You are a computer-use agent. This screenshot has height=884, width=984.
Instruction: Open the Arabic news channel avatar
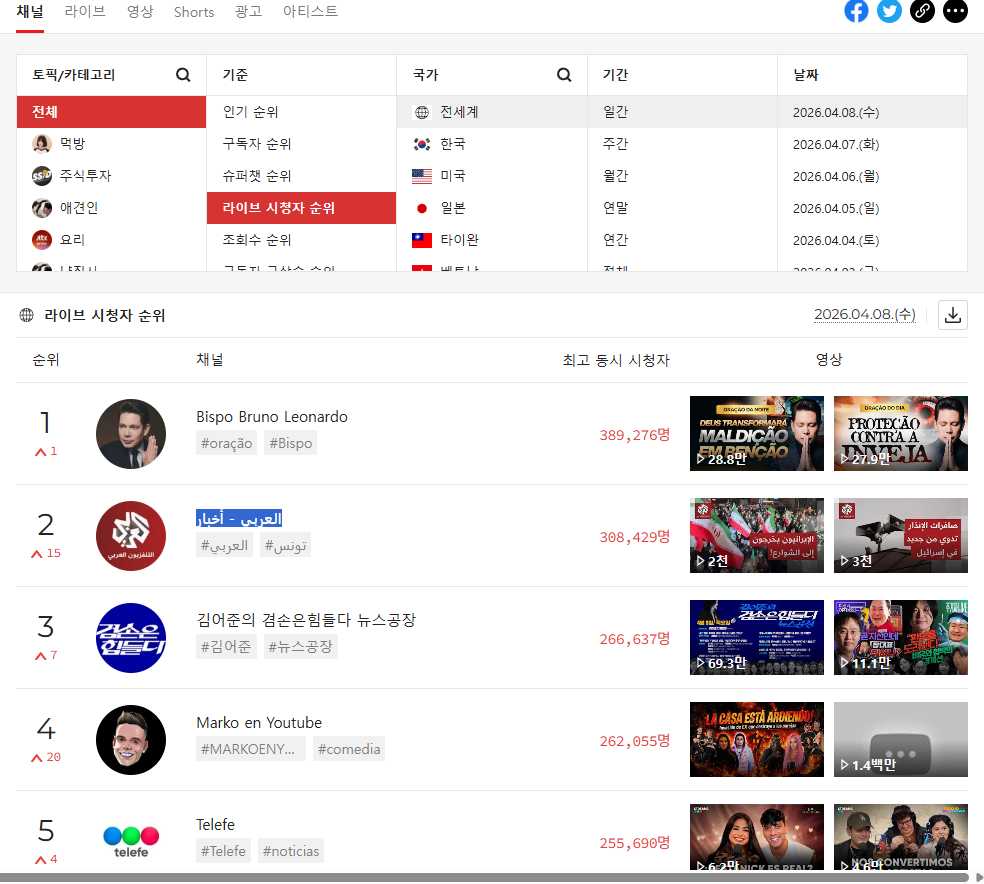[131, 536]
